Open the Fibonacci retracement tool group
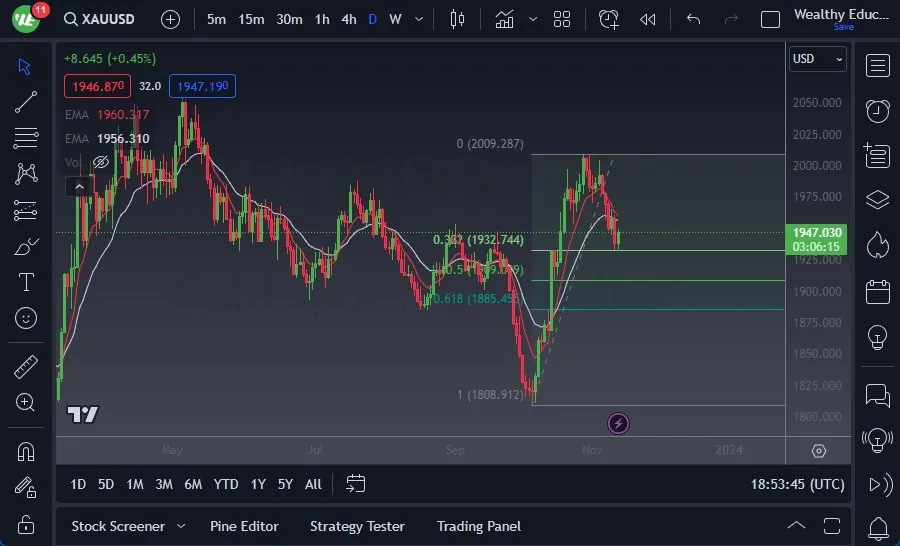This screenshot has height=546, width=900. pos(25,138)
